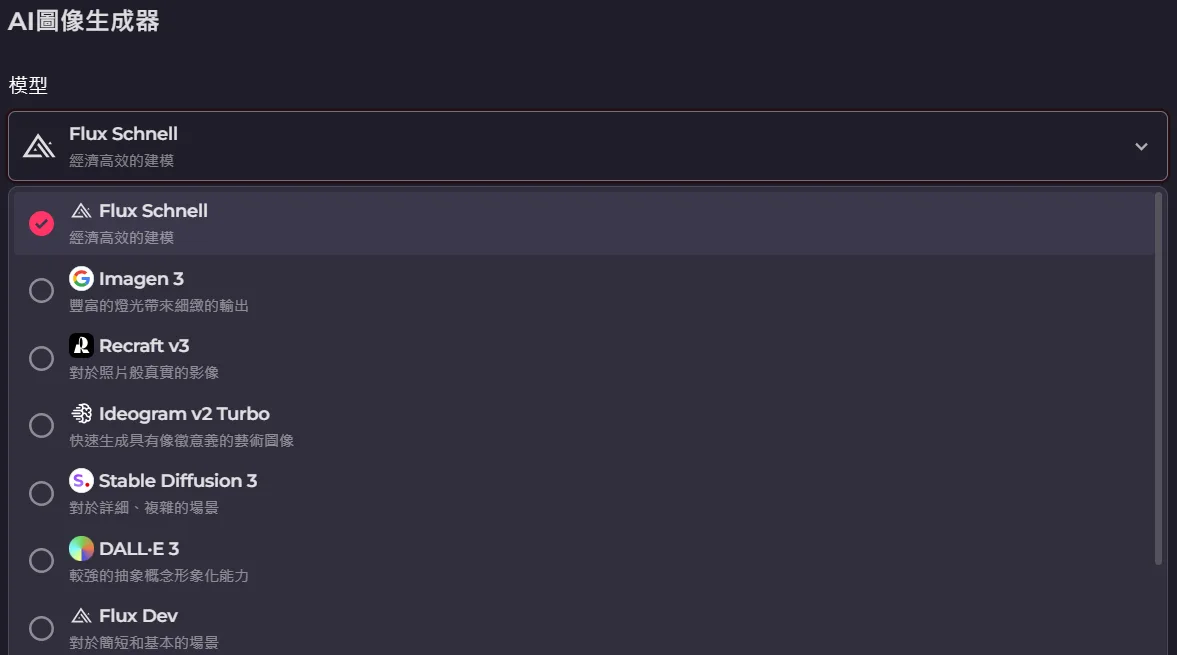Click the Stable Diffusion 3 purple logo
The image size is (1177, 655).
[x=81, y=481]
